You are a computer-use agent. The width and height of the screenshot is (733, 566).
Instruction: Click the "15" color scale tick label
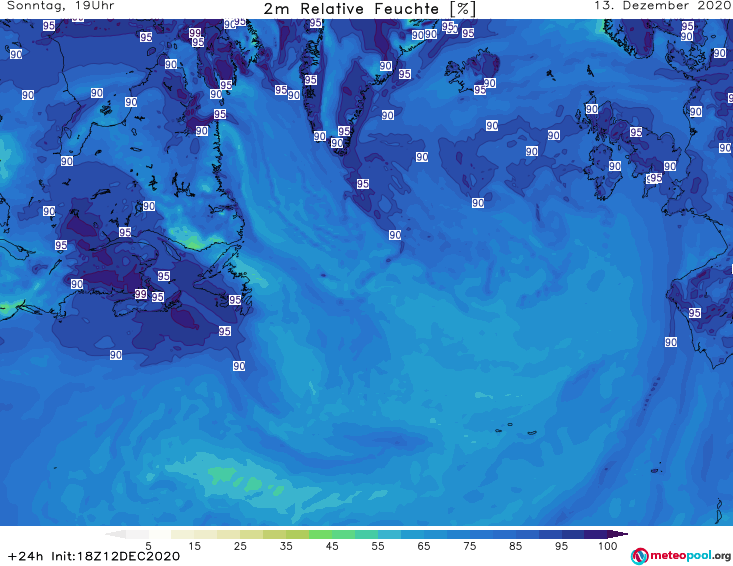point(194,546)
